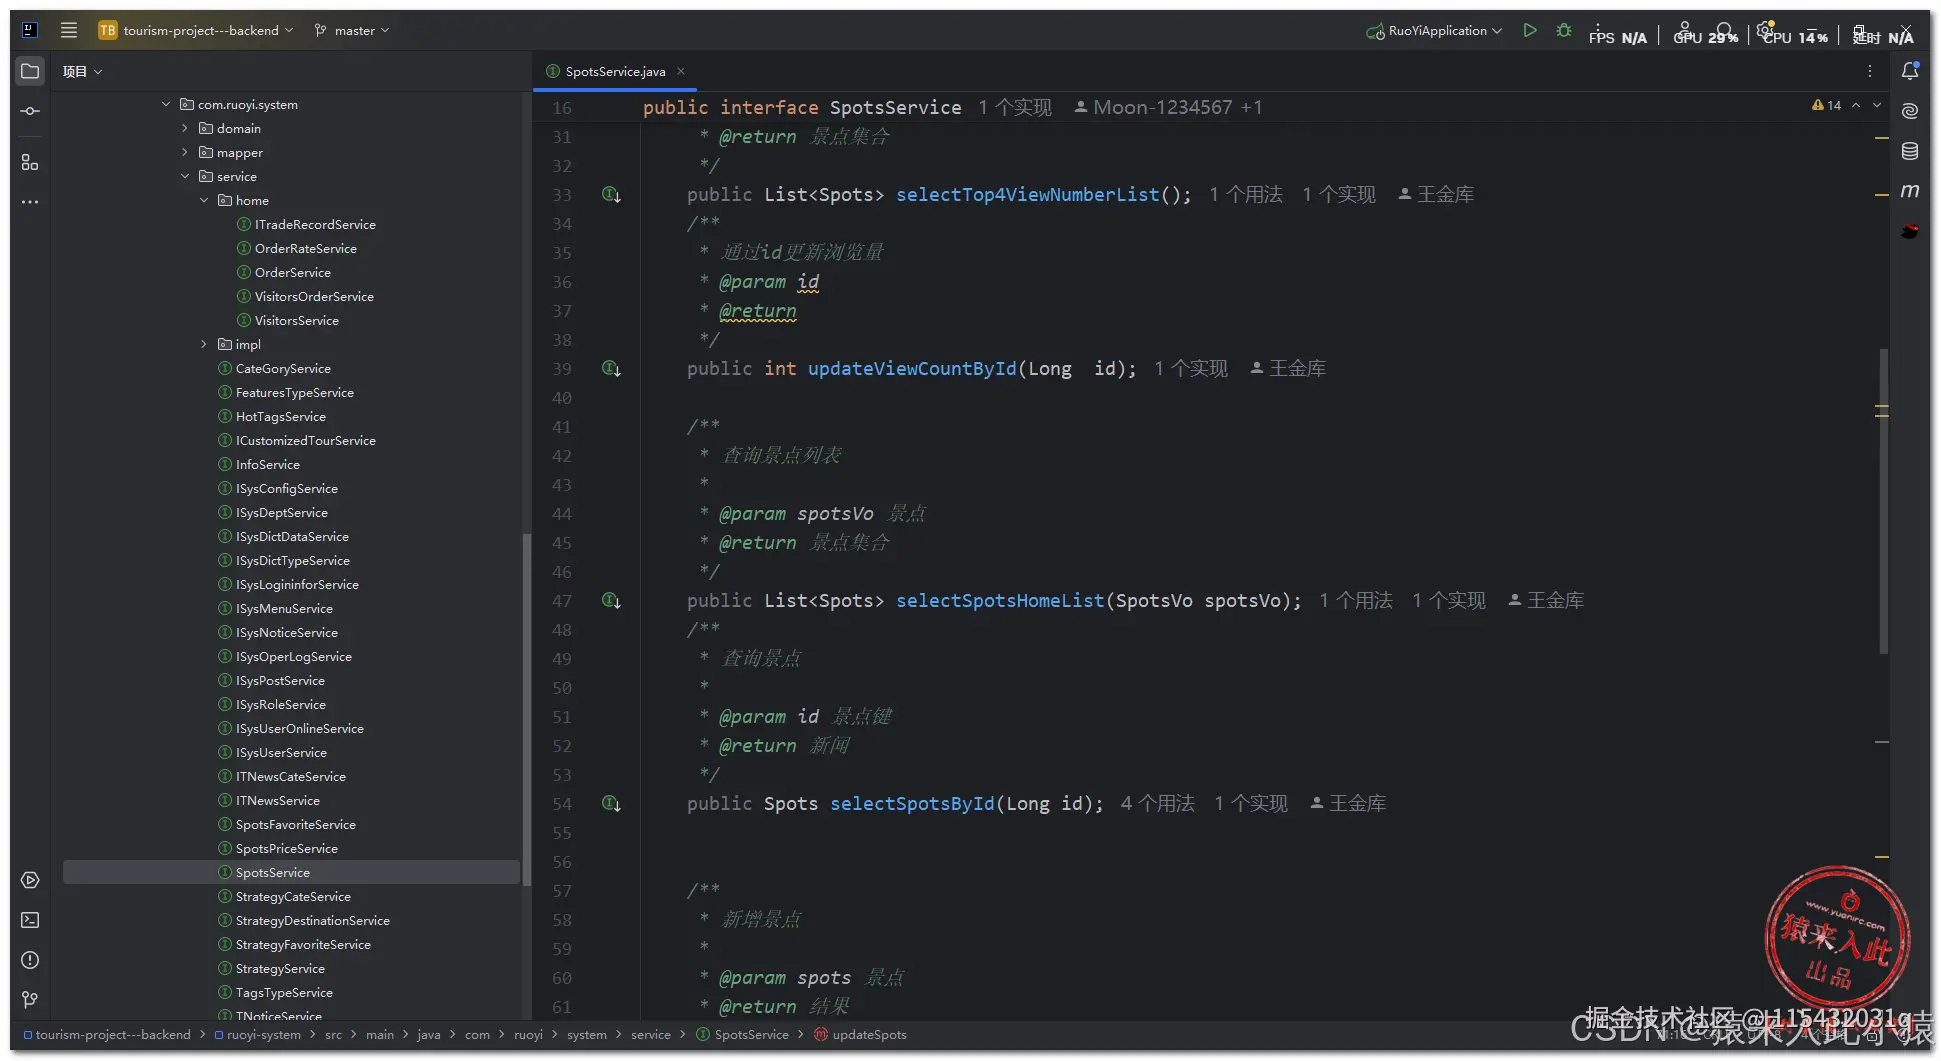Click the tourism-project---backend breadcrumb

(x=106, y=1034)
